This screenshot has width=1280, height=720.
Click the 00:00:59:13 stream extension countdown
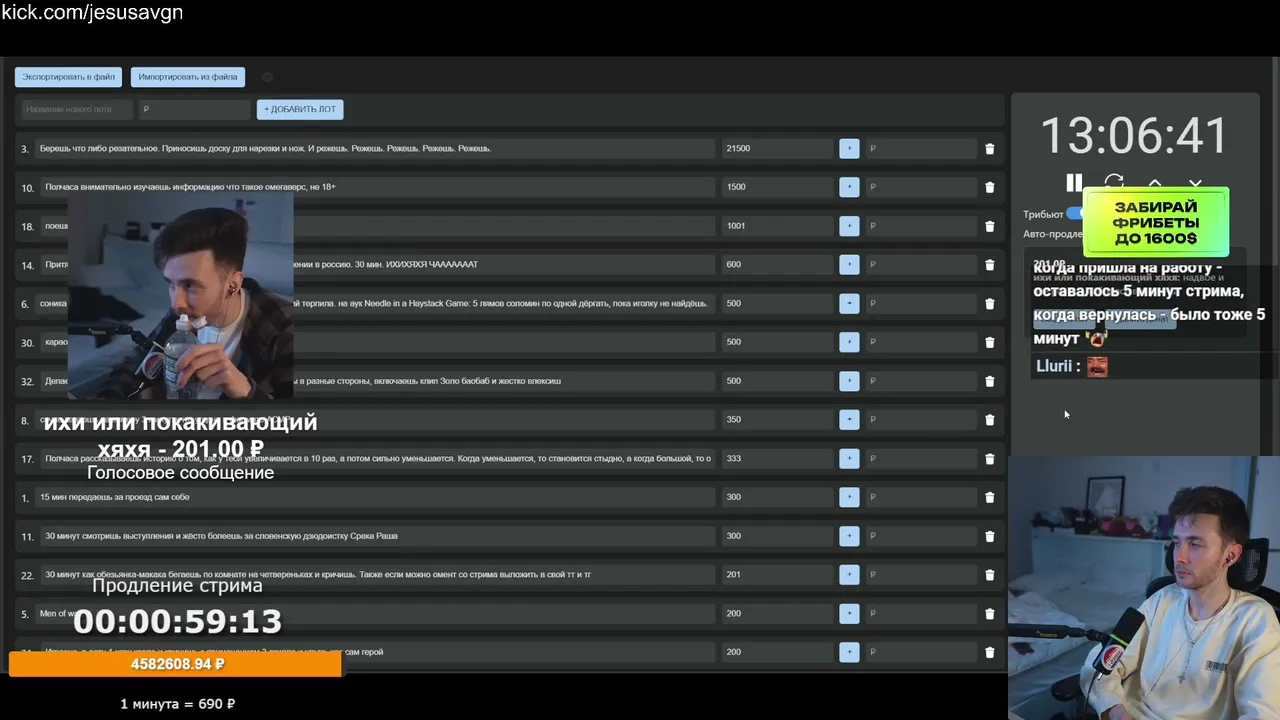click(x=177, y=622)
